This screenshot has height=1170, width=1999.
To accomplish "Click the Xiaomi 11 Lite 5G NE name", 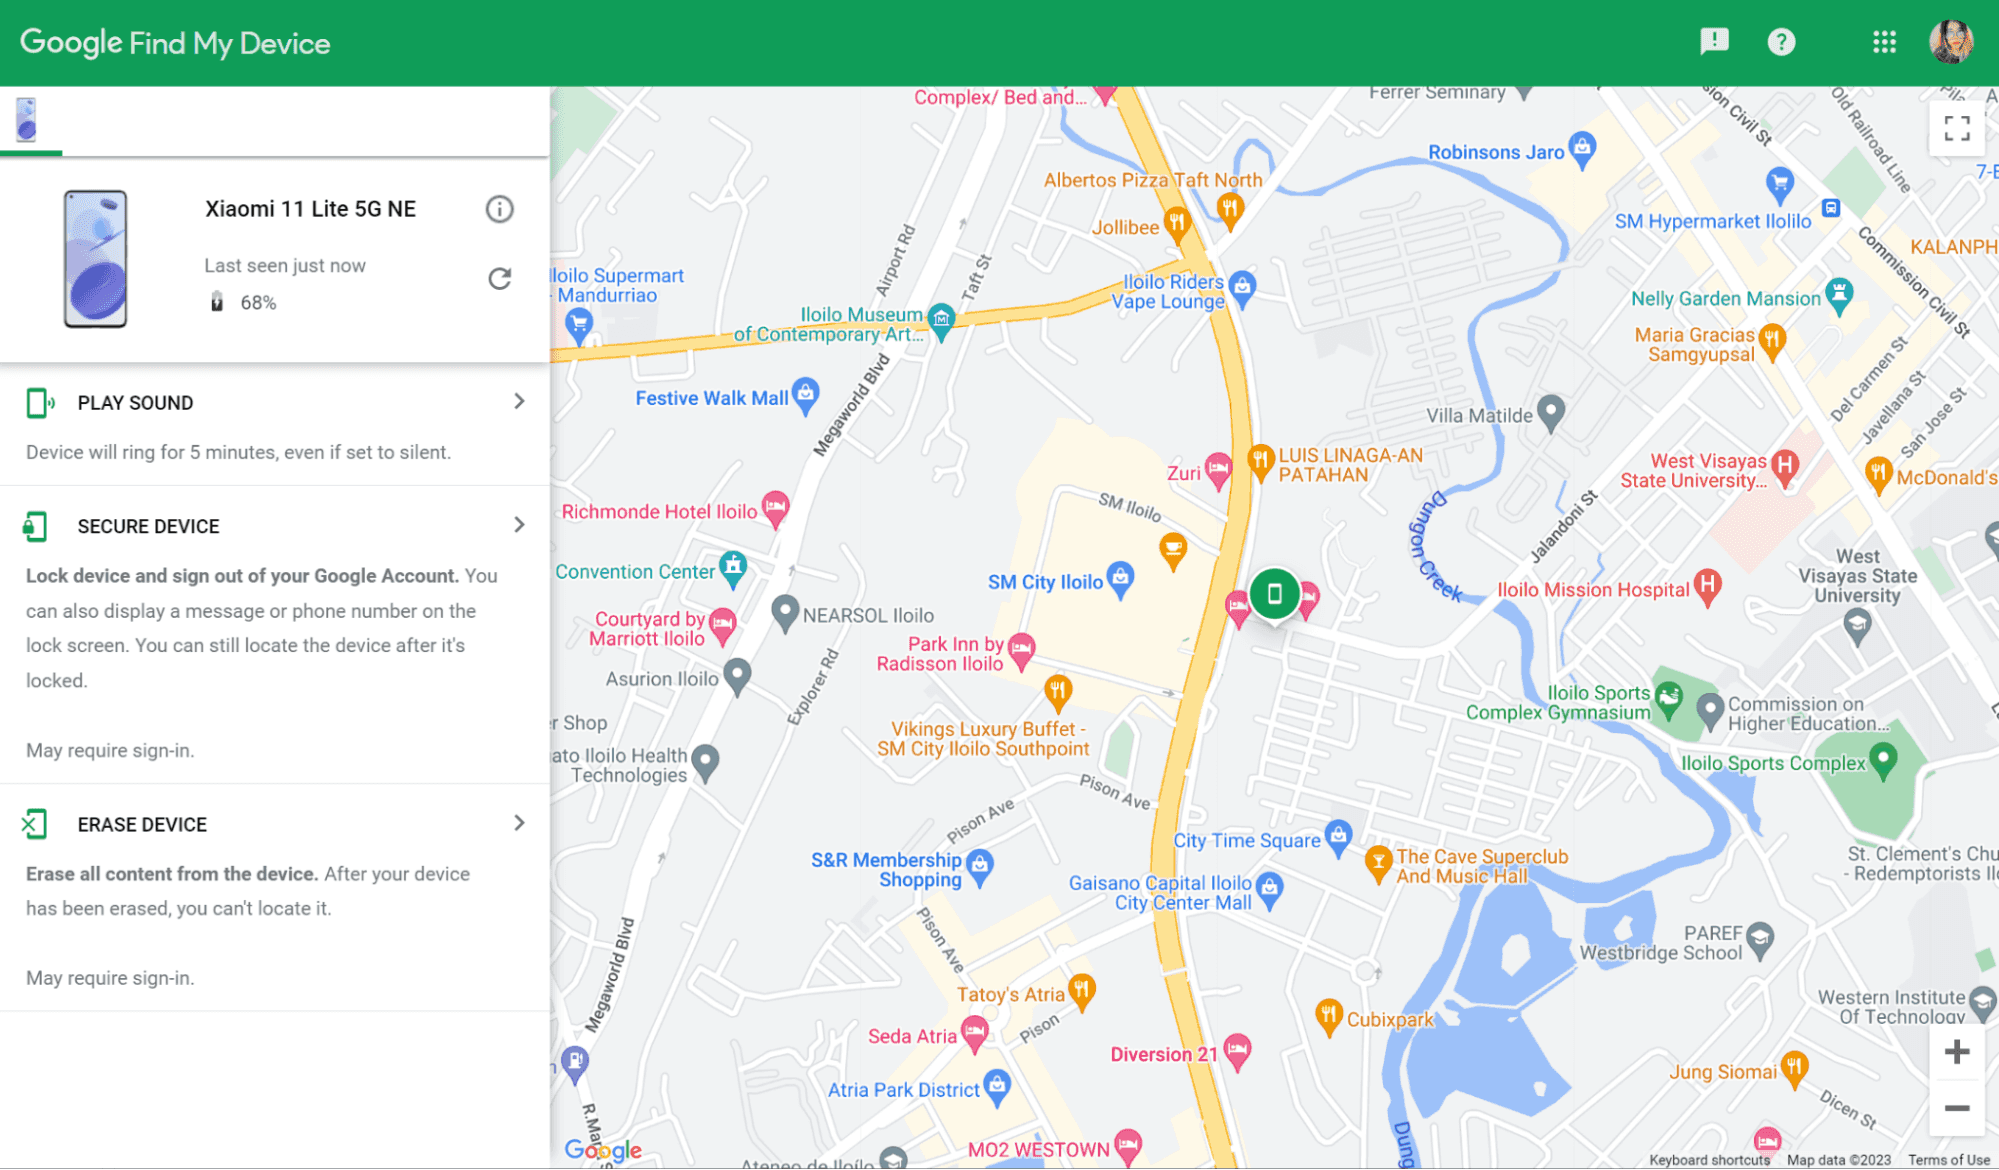I will point(310,209).
